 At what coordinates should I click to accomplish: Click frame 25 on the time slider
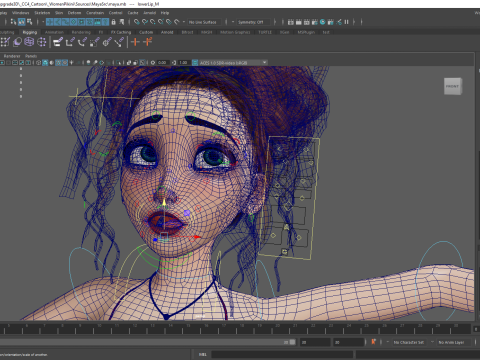click(366, 326)
